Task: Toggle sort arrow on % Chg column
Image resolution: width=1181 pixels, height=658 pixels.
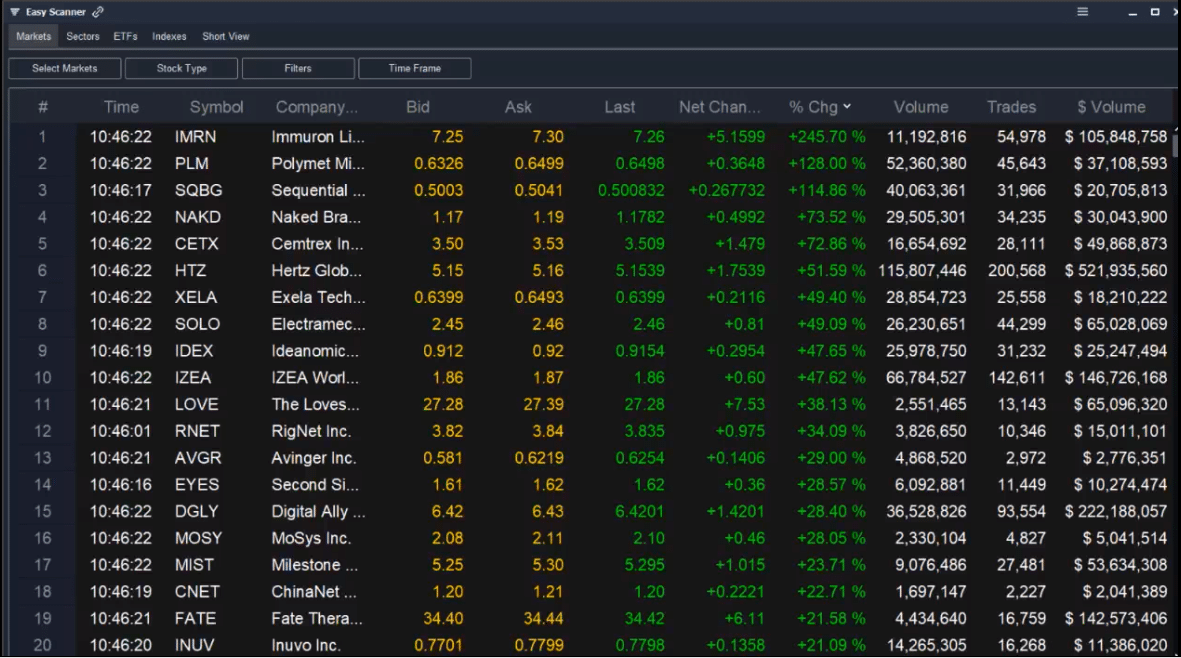Action: click(x=847, y=107)
